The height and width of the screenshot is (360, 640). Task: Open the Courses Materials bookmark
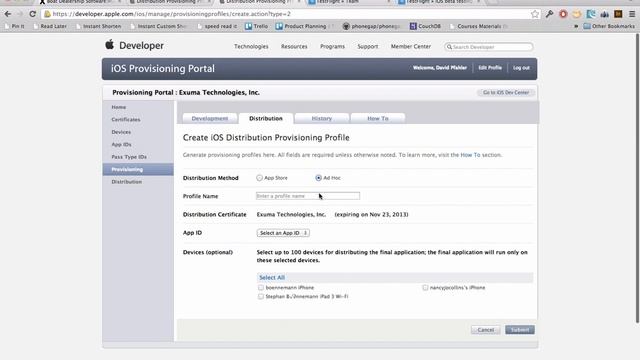[x=478, y=26]
